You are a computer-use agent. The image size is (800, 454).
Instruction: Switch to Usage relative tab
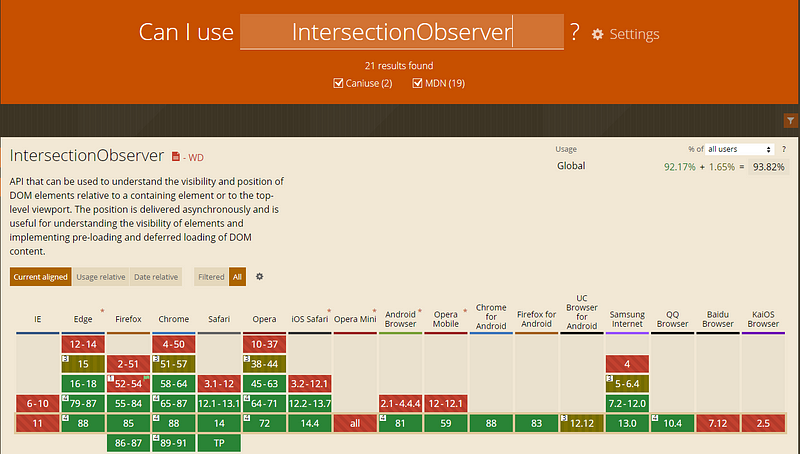101,277
